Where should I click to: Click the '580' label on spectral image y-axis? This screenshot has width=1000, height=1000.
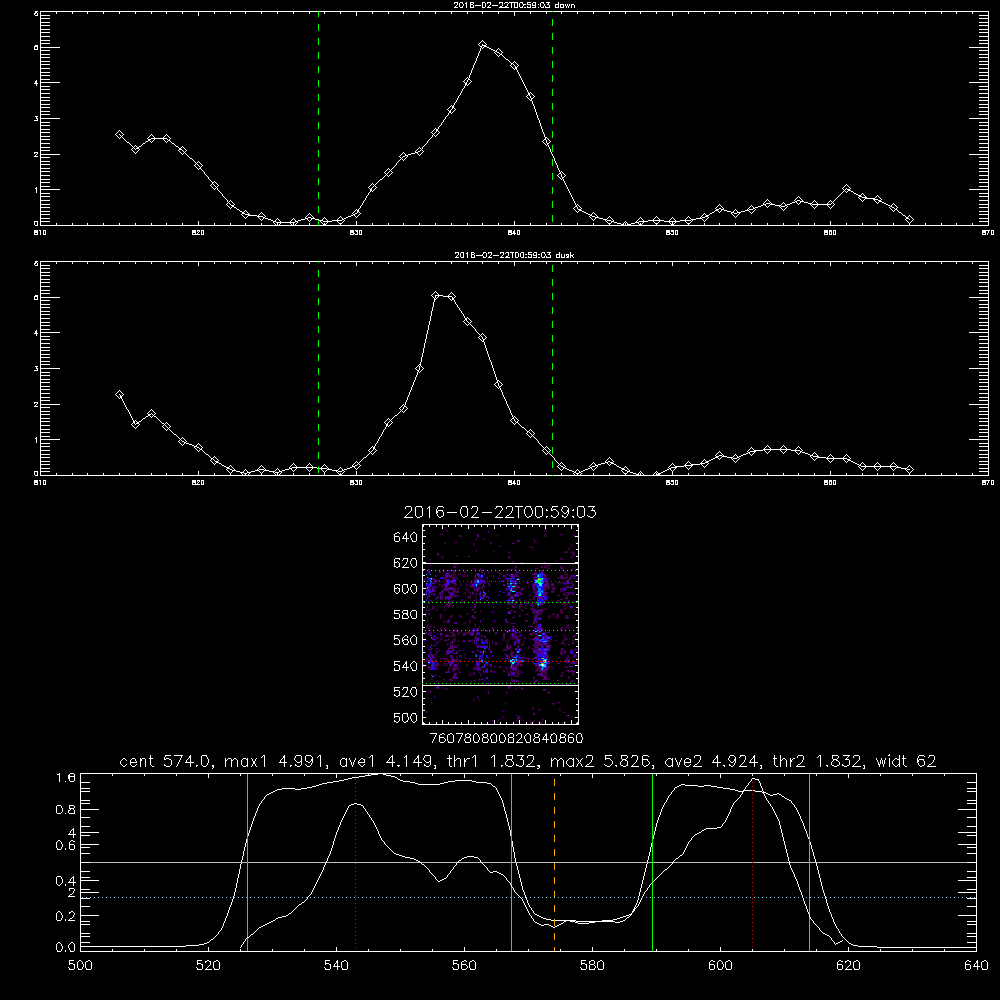point(406,614)
